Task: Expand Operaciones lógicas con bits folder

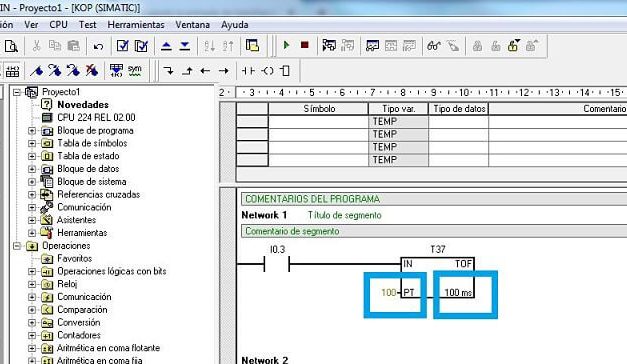Action: 32,272
